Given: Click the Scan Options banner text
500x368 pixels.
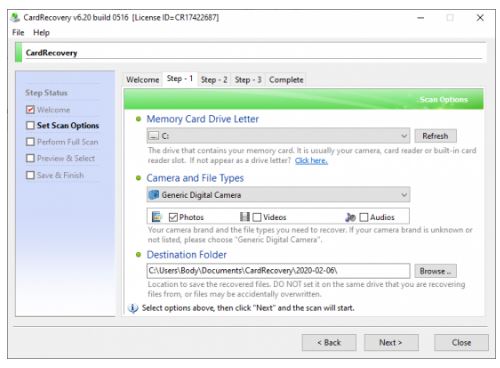Looking at the screenshot, I should click(x=444, y=99).
